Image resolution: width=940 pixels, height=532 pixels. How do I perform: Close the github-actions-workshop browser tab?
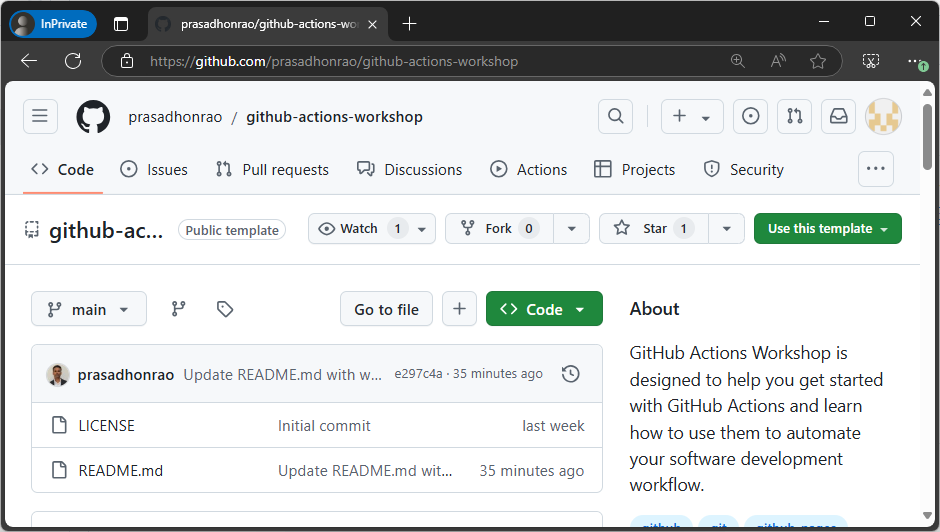click(x=372, y=24)
